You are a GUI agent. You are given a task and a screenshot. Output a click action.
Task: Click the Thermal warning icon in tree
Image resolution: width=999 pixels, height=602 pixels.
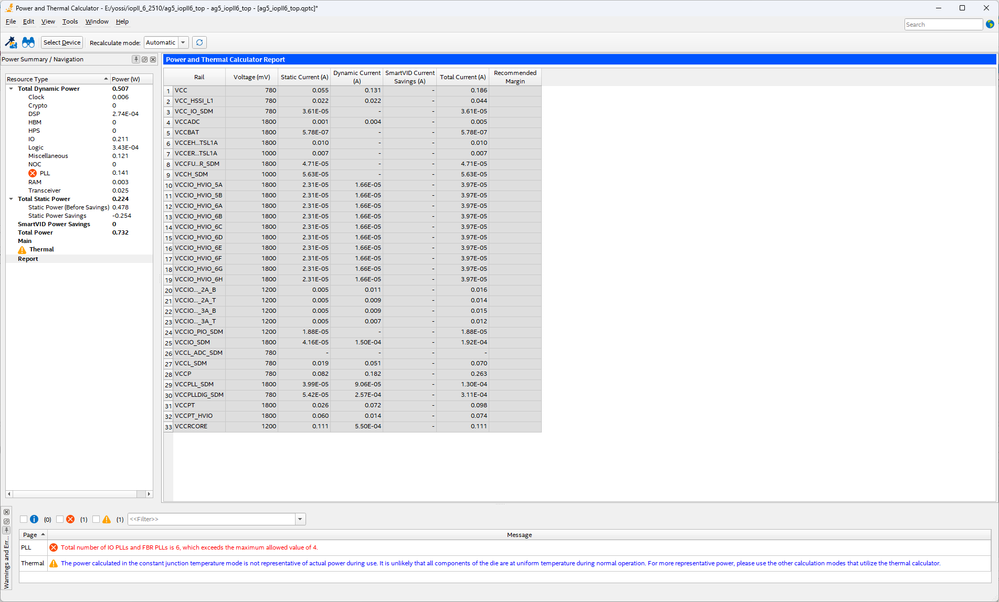(x=22, y=250)
